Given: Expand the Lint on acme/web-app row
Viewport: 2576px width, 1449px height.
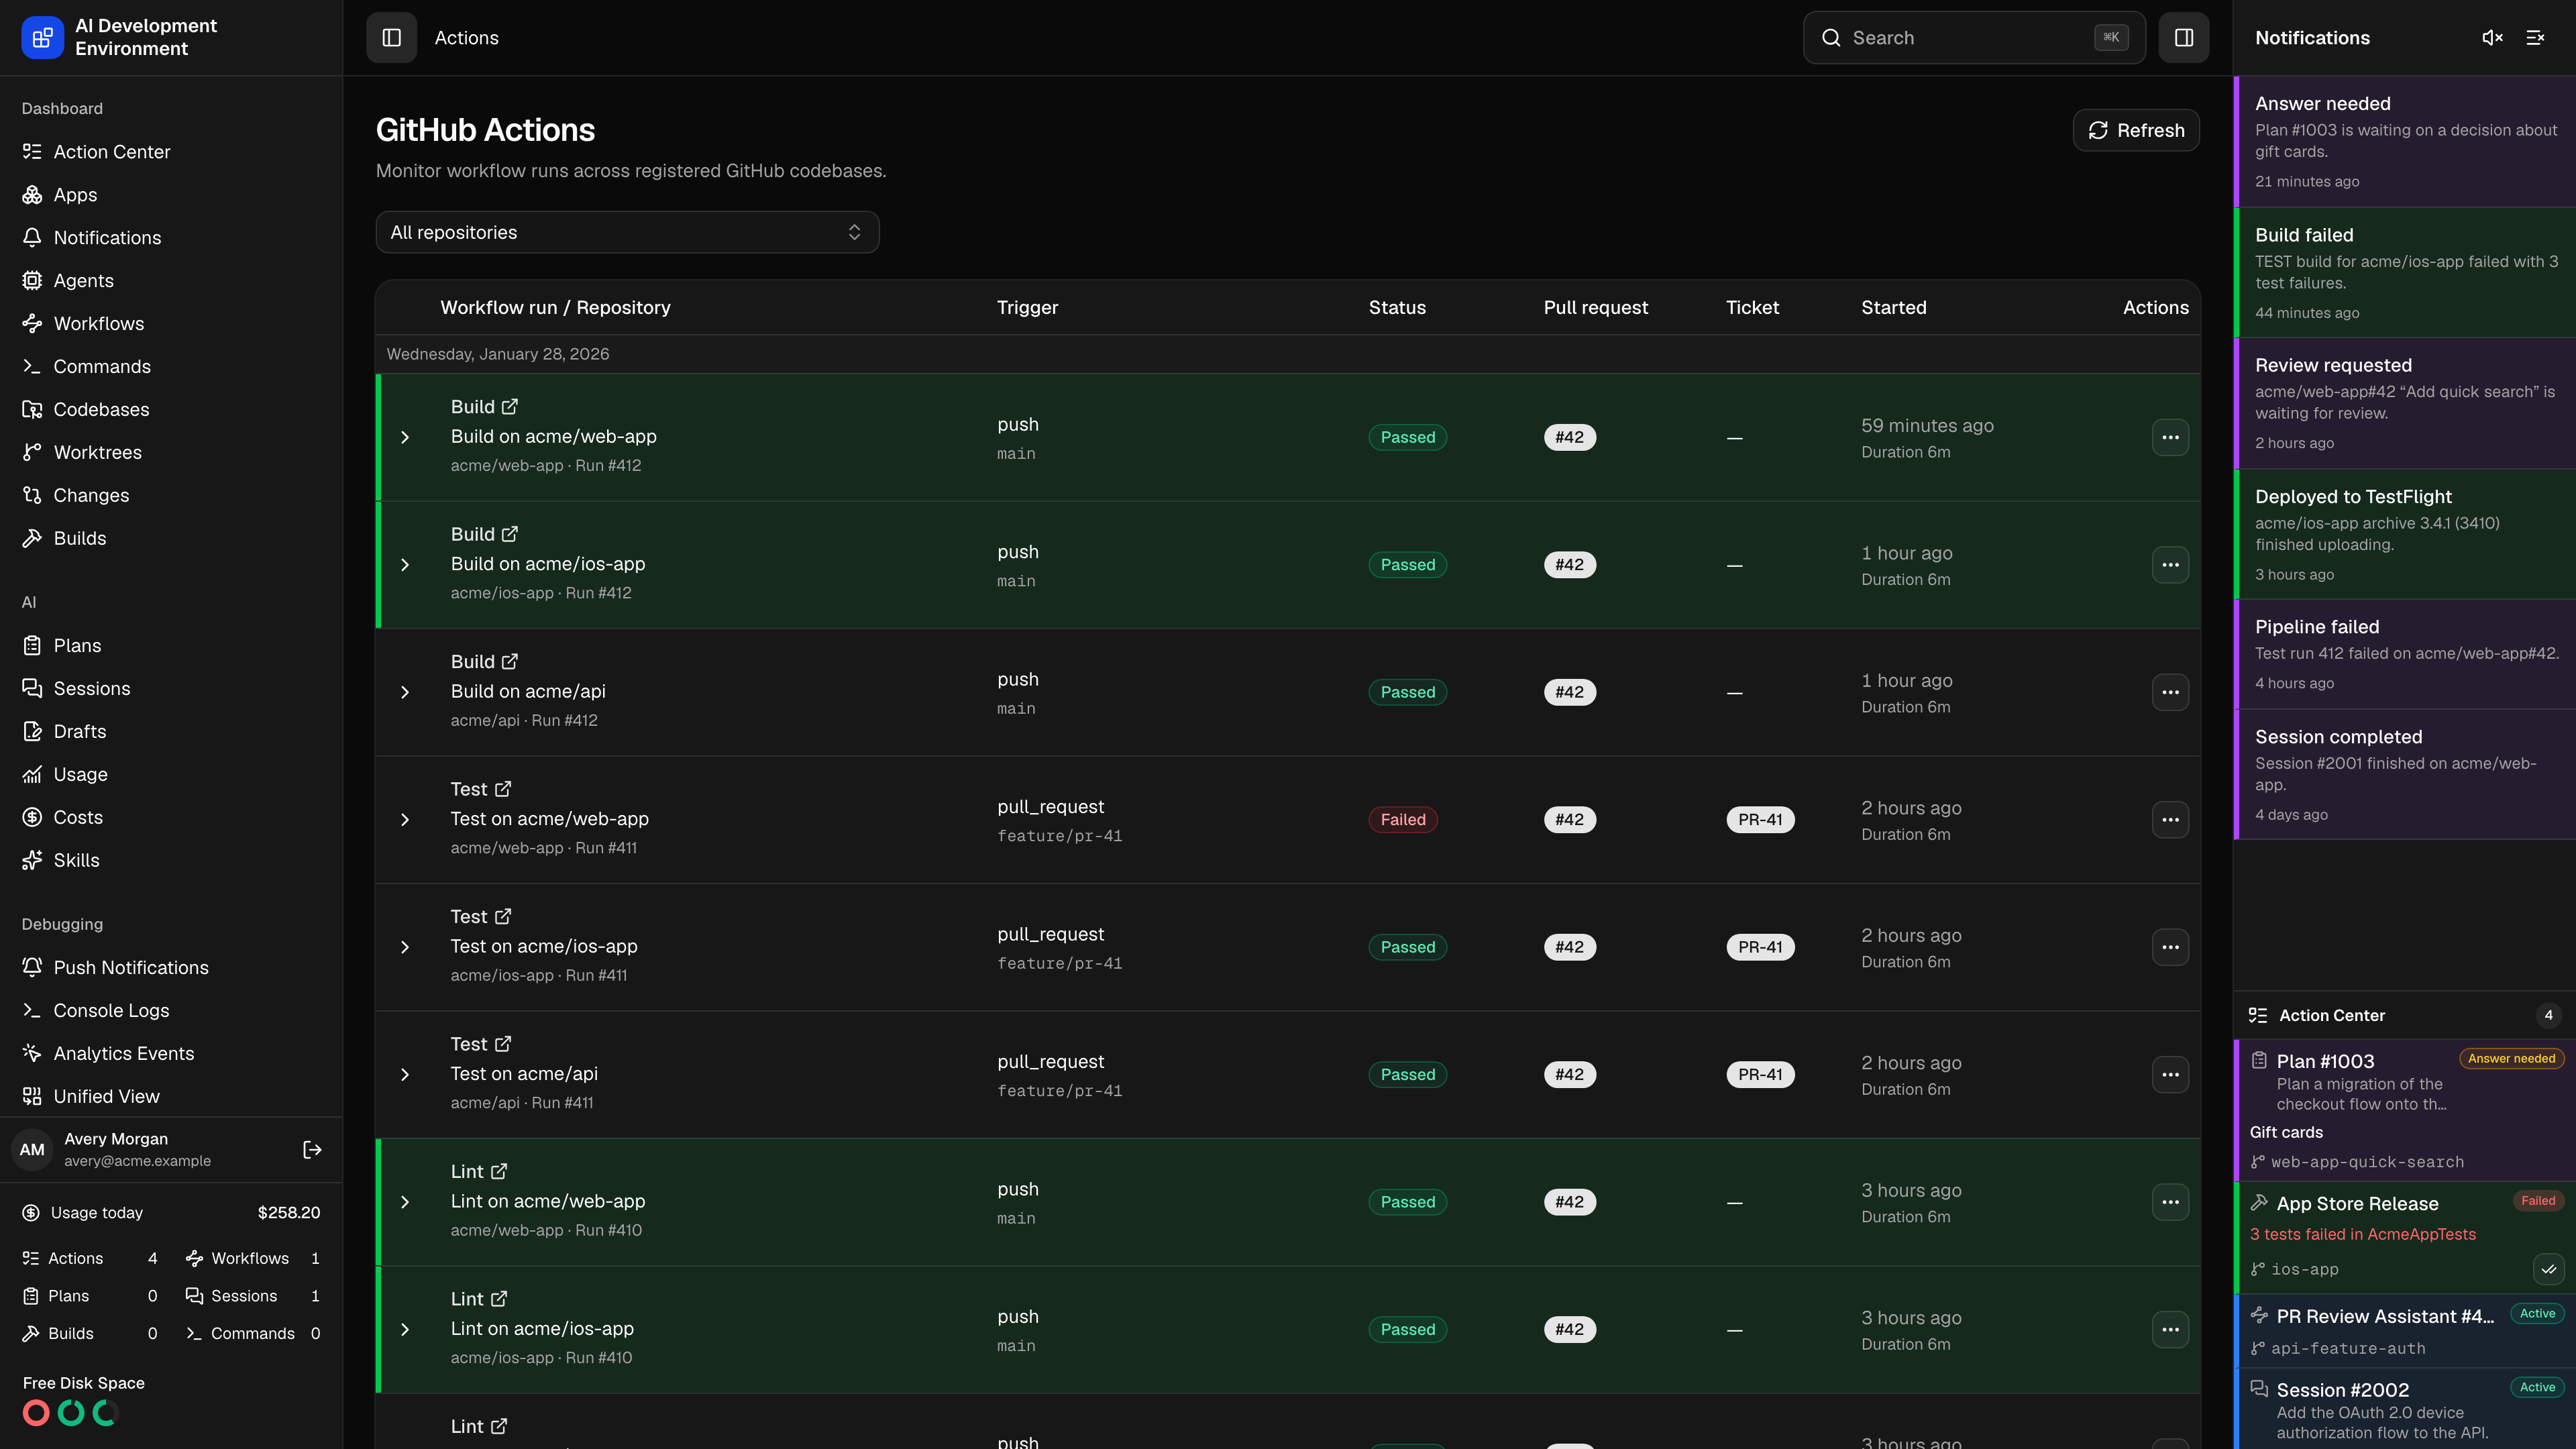Looking at the screenshot, I should coord(405,1202).
